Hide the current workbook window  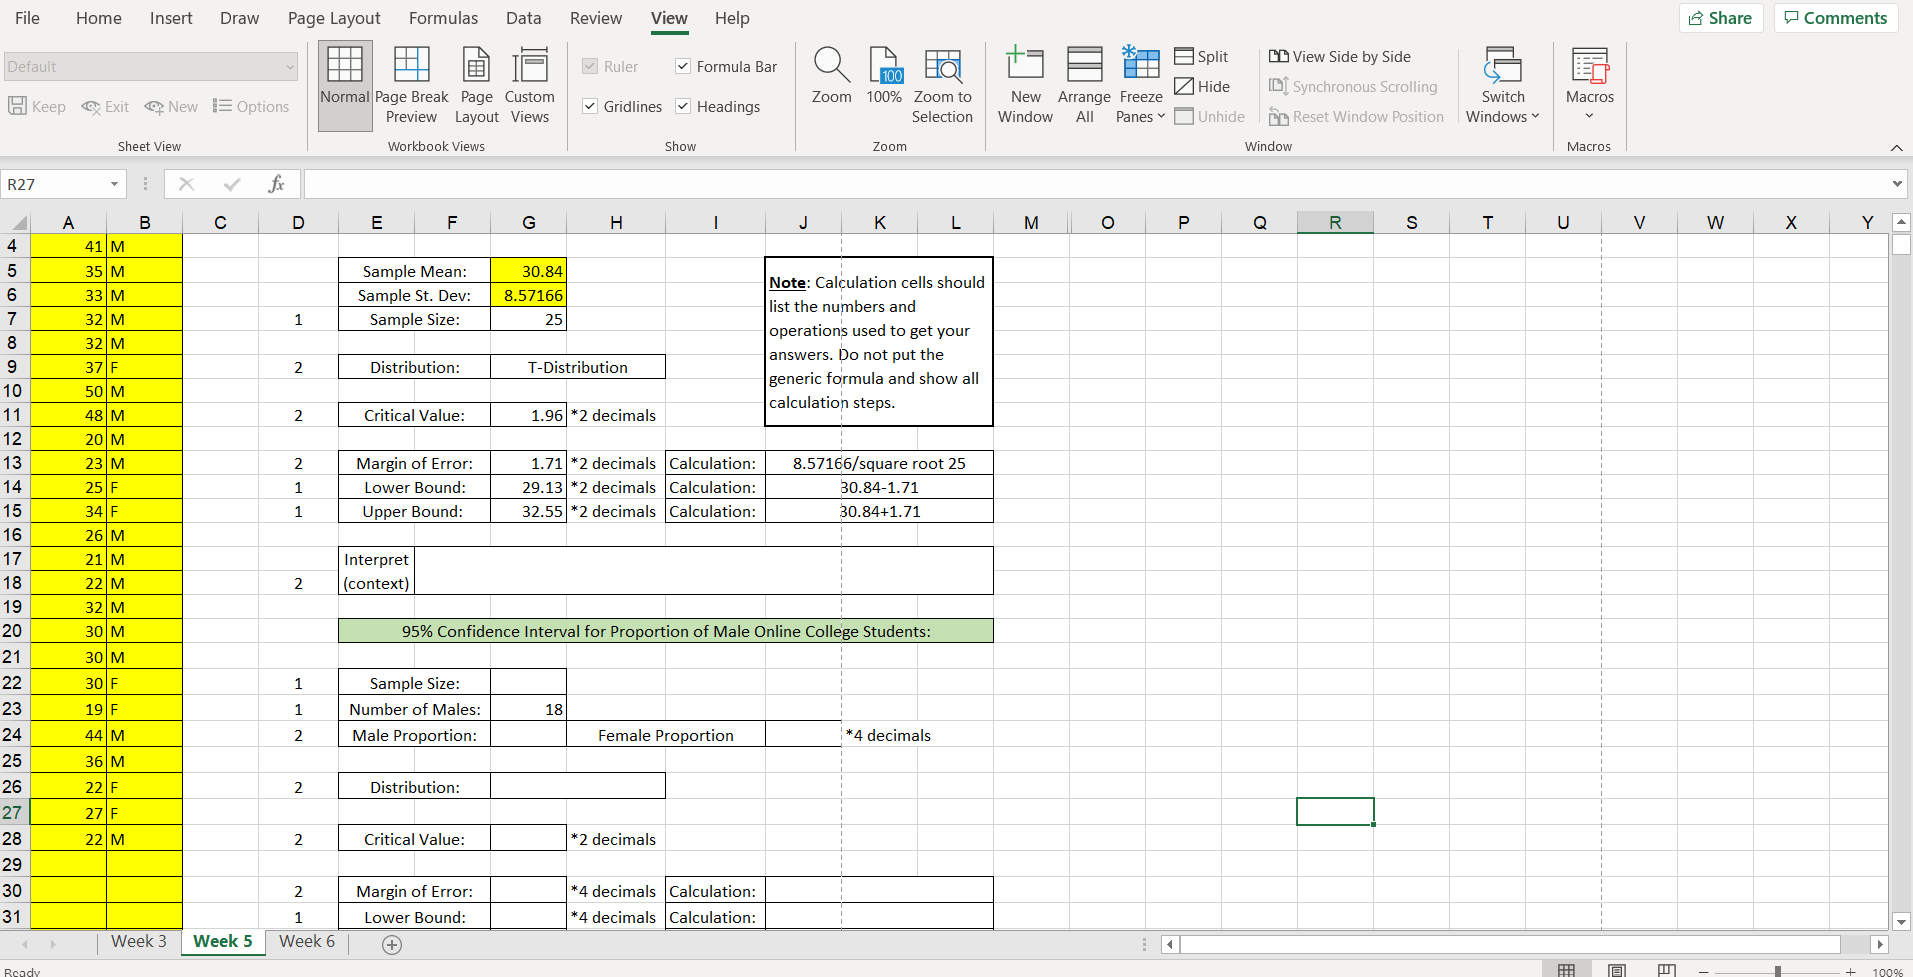[1201, 86]
